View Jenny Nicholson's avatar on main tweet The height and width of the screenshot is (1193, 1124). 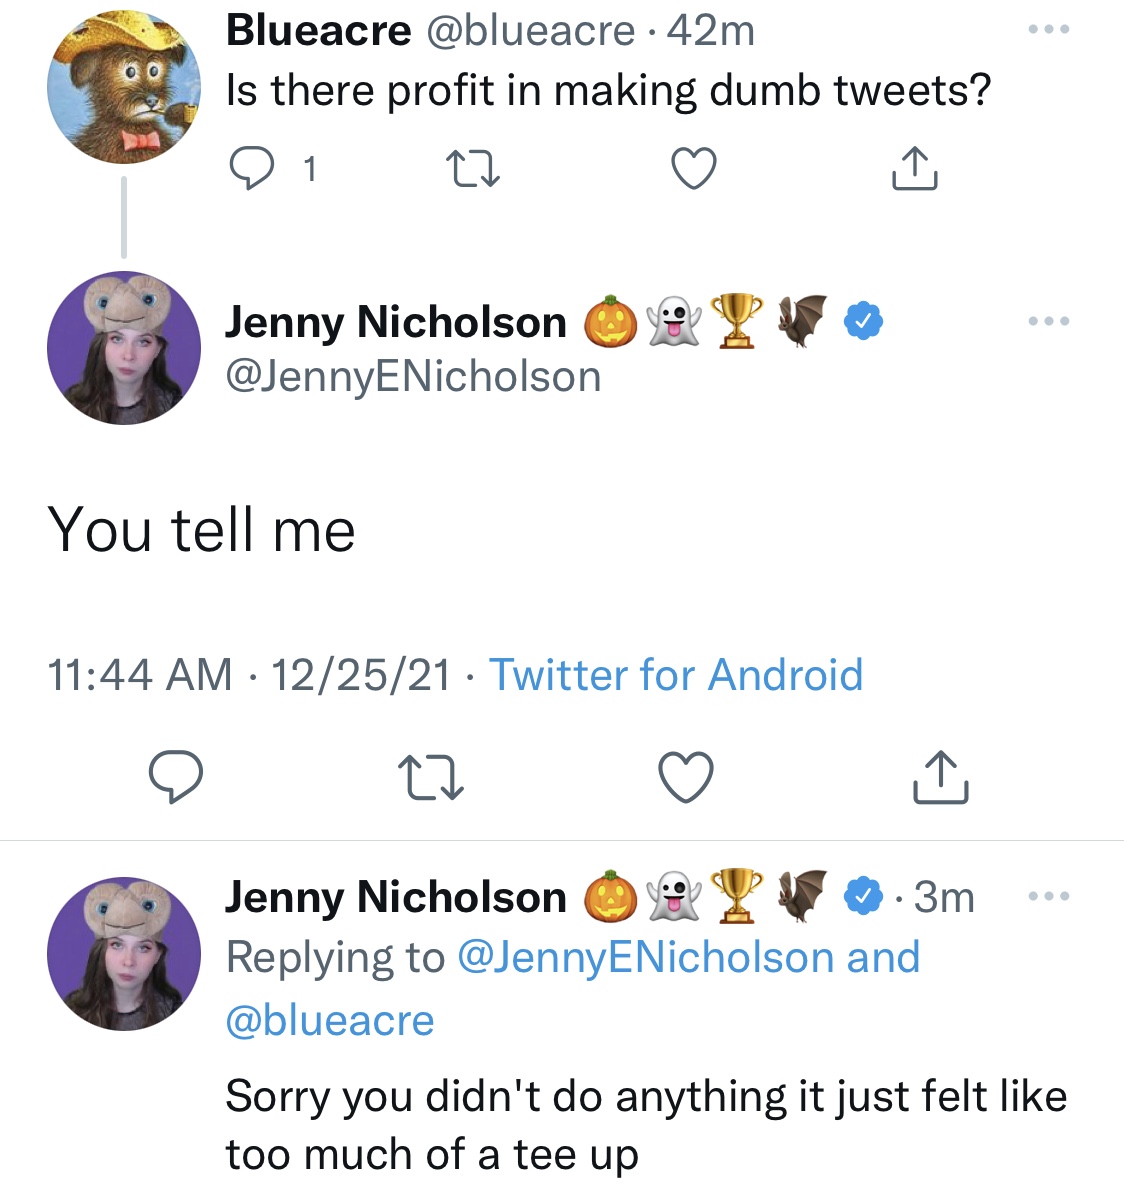click(124, 348)
